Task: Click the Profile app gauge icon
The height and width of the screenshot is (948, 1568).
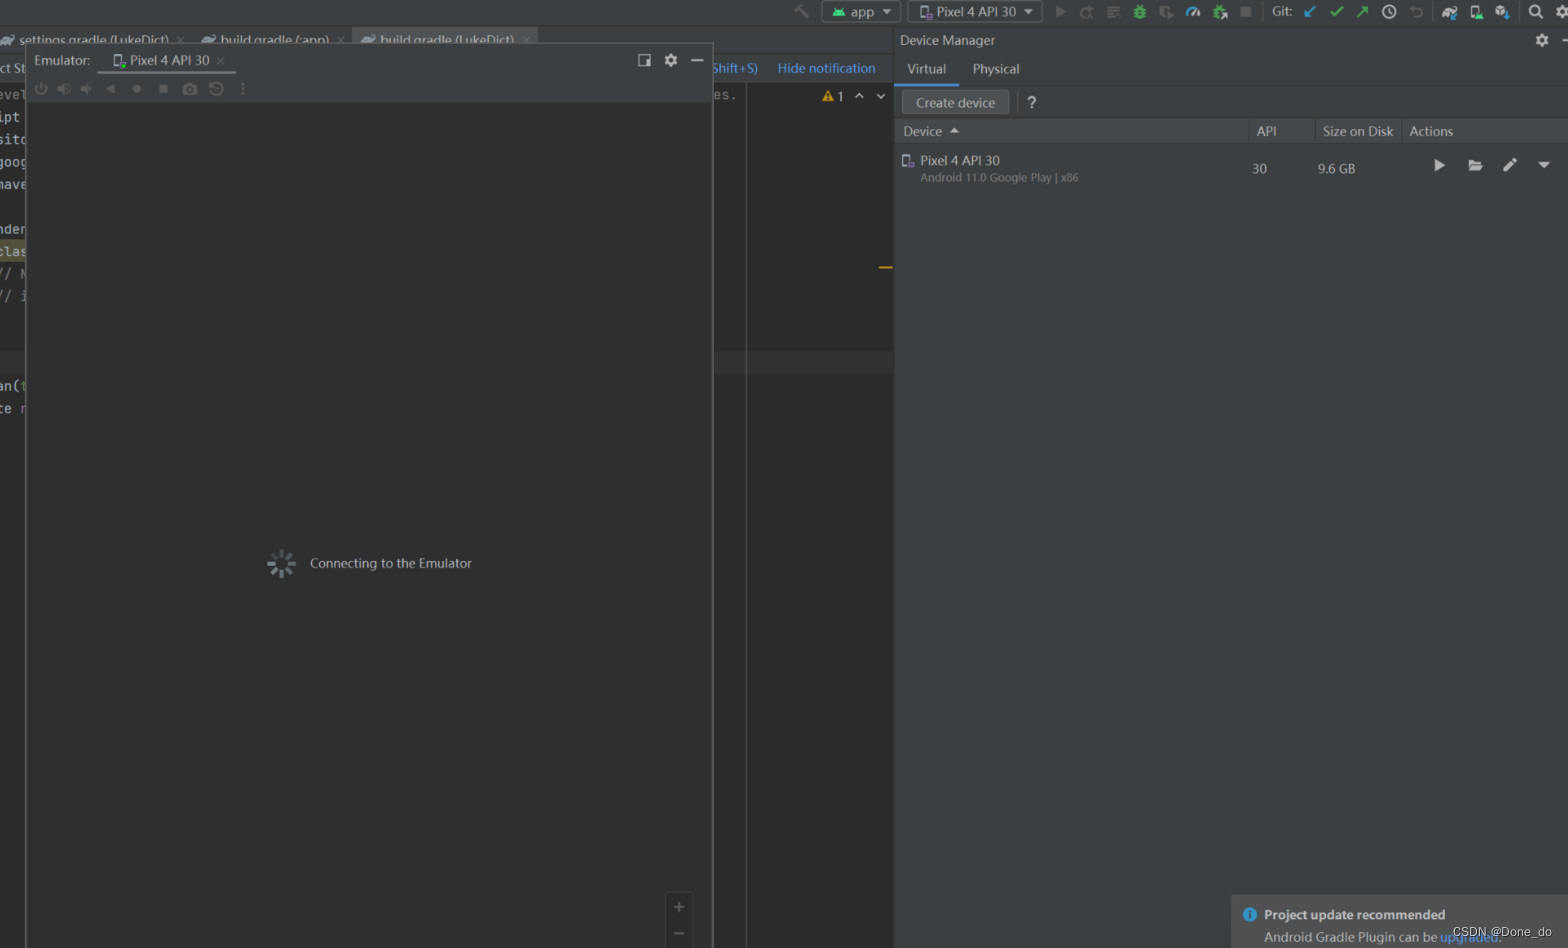Action: 1192,12
